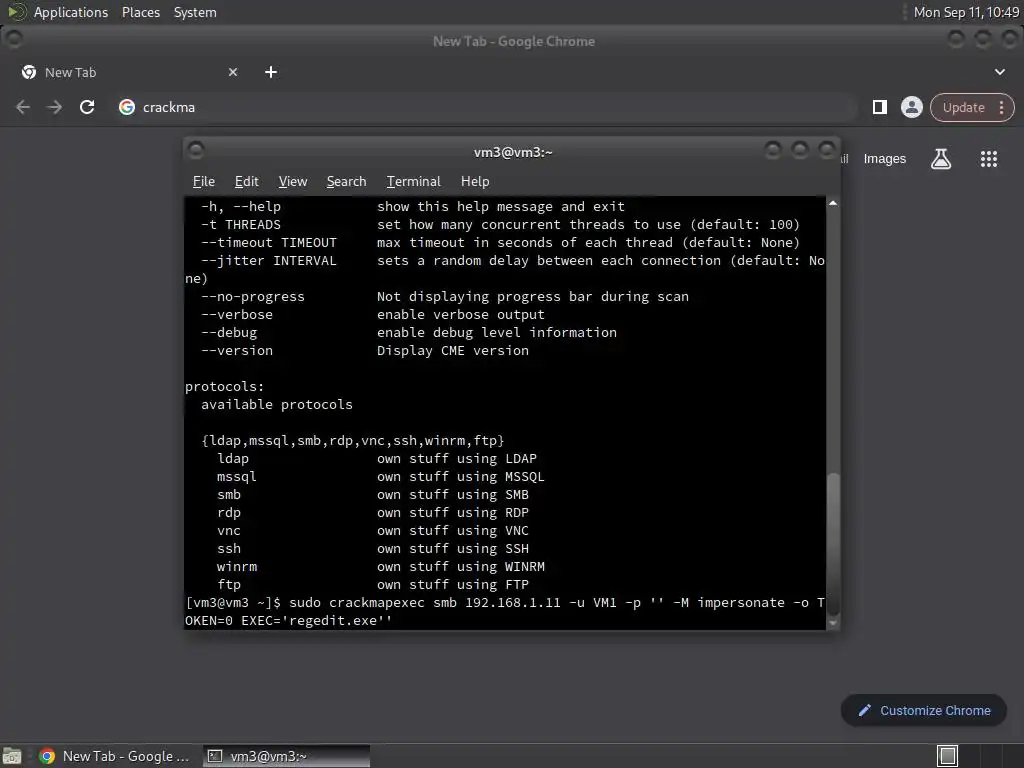1024x768 pixels.
Task: Click terminal scrollbar down arrow
Action: [833, 623]
